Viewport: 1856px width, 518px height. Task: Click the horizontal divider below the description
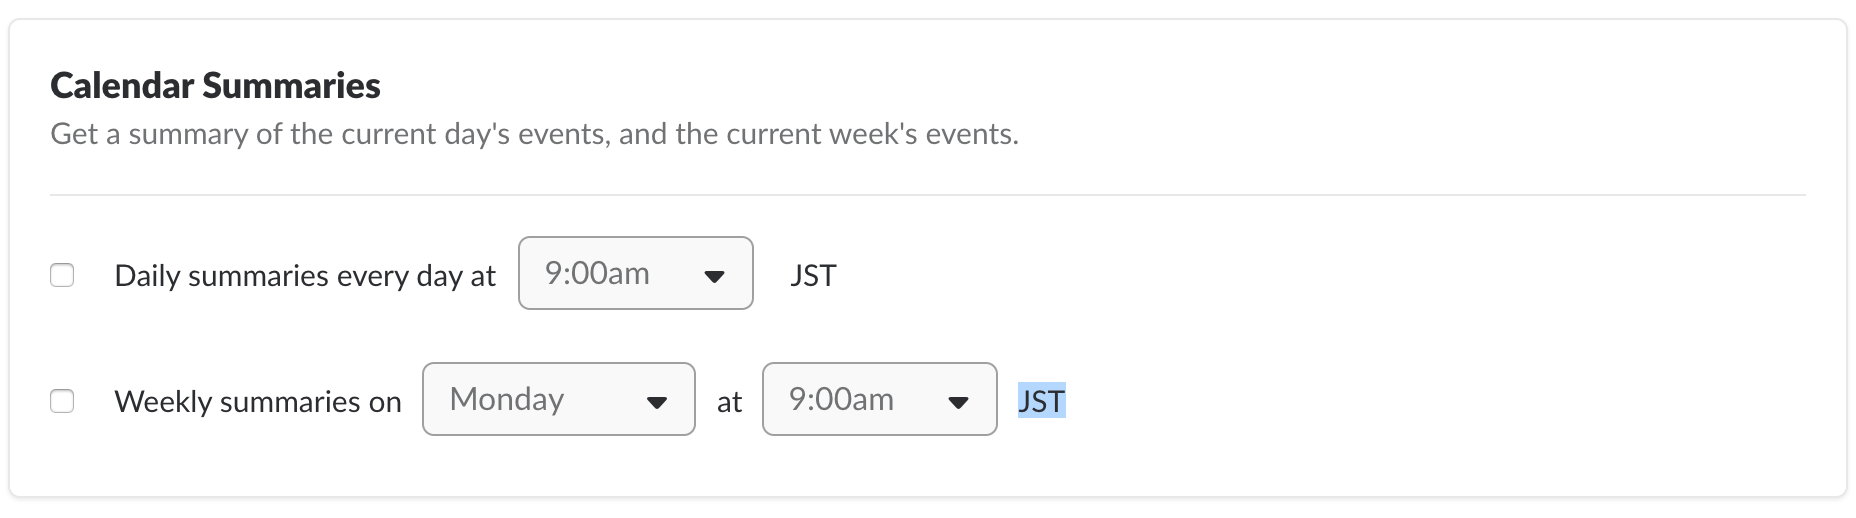click(927, 195)
